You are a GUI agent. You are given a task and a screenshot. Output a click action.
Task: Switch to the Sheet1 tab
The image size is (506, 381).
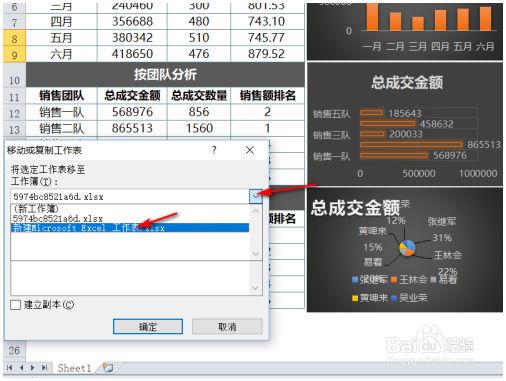click(74, 368)
